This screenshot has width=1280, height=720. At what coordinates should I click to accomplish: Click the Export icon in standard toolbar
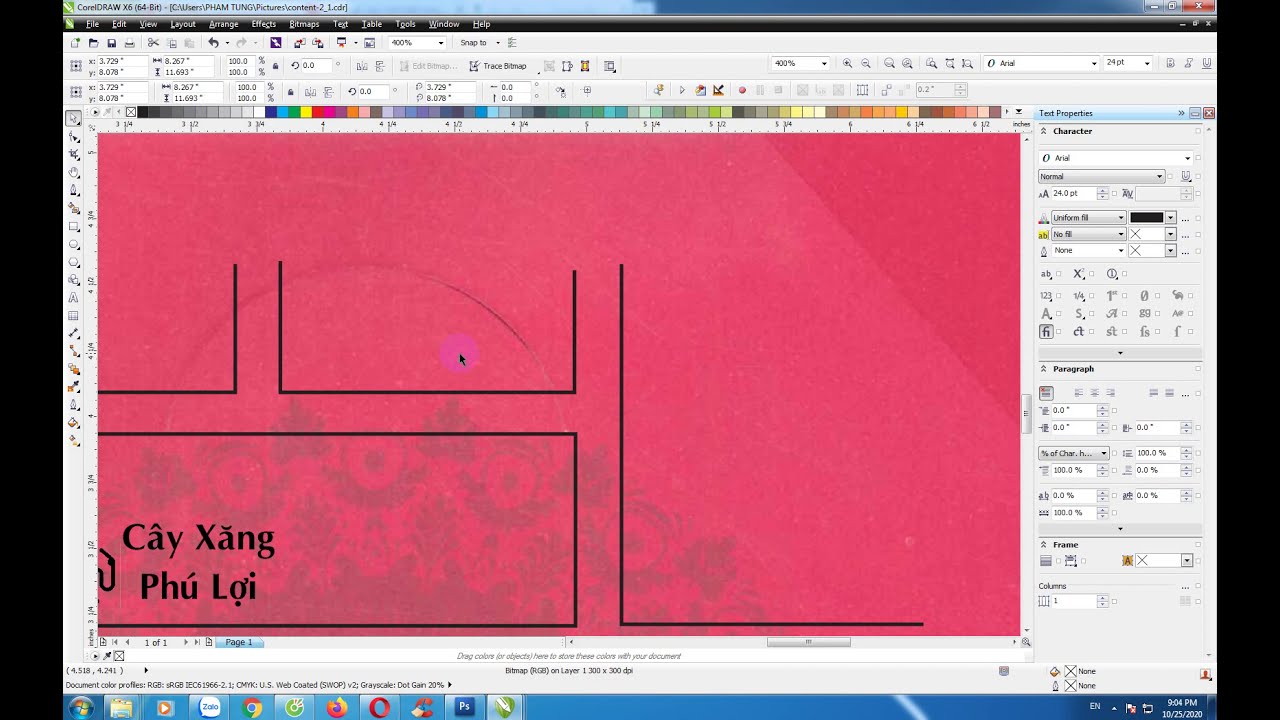coord(317,43)
